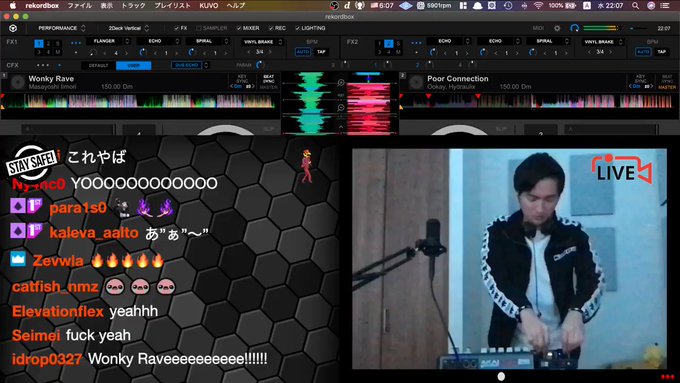Image resolution: width=680 pixels, height=383 pixels.
Task: Open the 2Deck Vertical layout dropdown
Action: click(129, 28)
